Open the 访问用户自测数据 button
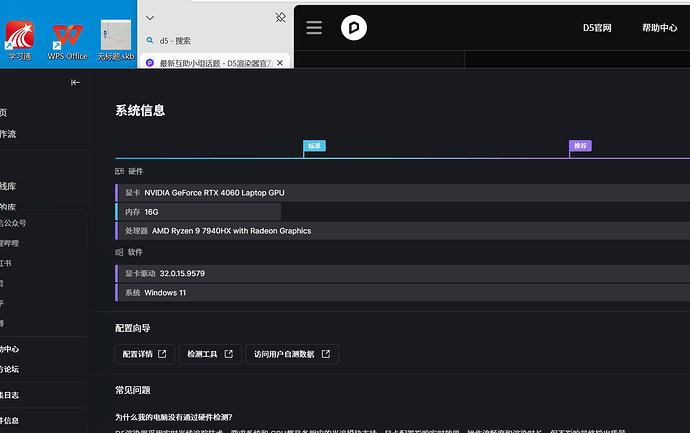This screenshot has height=433, width=690. click(292, 354)
